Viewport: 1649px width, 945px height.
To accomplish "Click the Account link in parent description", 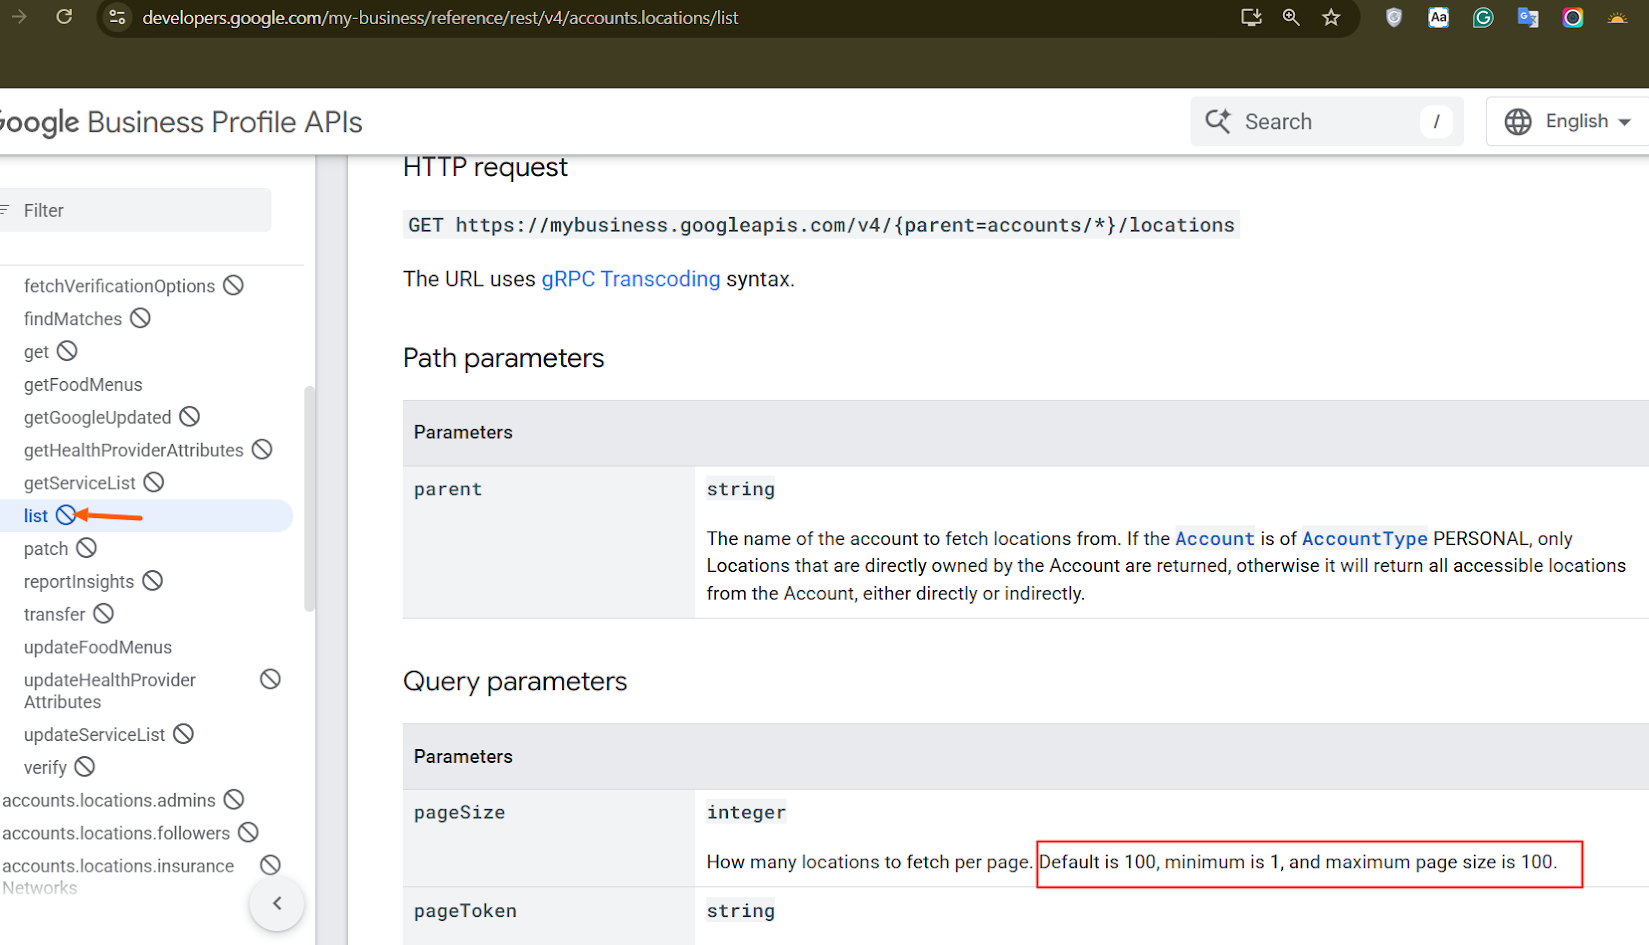I will pyautogui.click(x=1214, y=539).
